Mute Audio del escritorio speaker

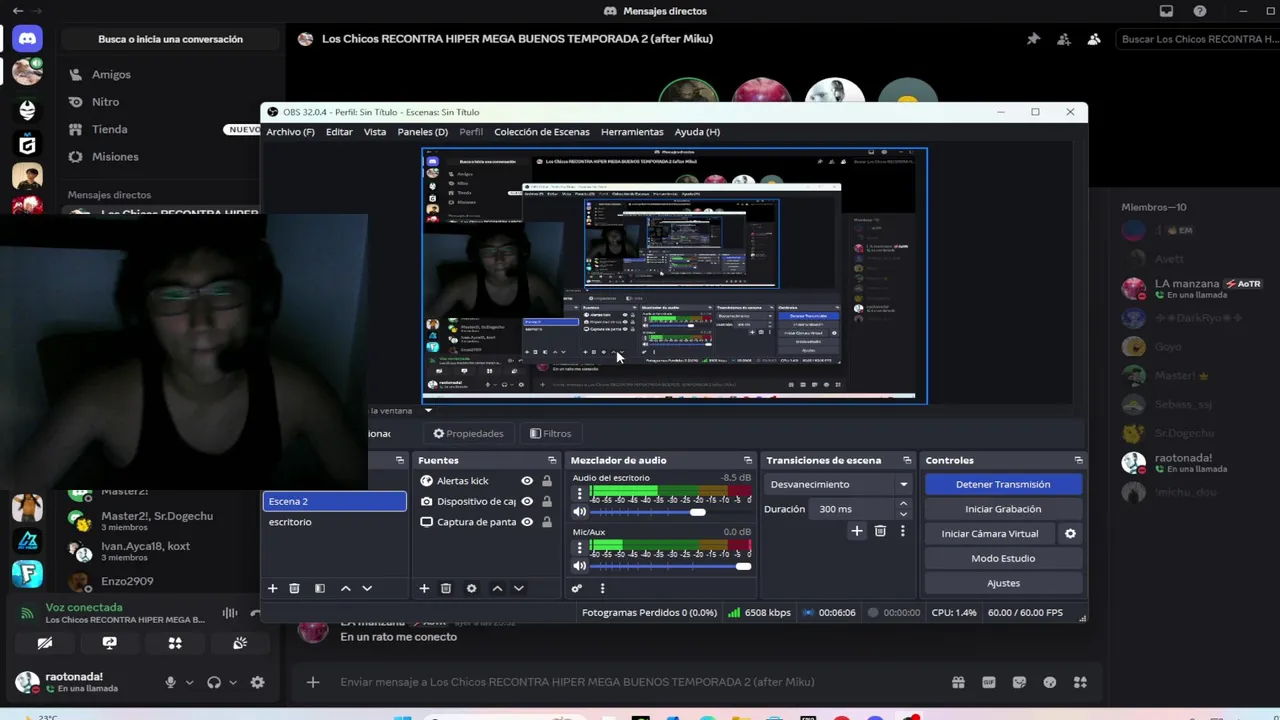(579, 512)
